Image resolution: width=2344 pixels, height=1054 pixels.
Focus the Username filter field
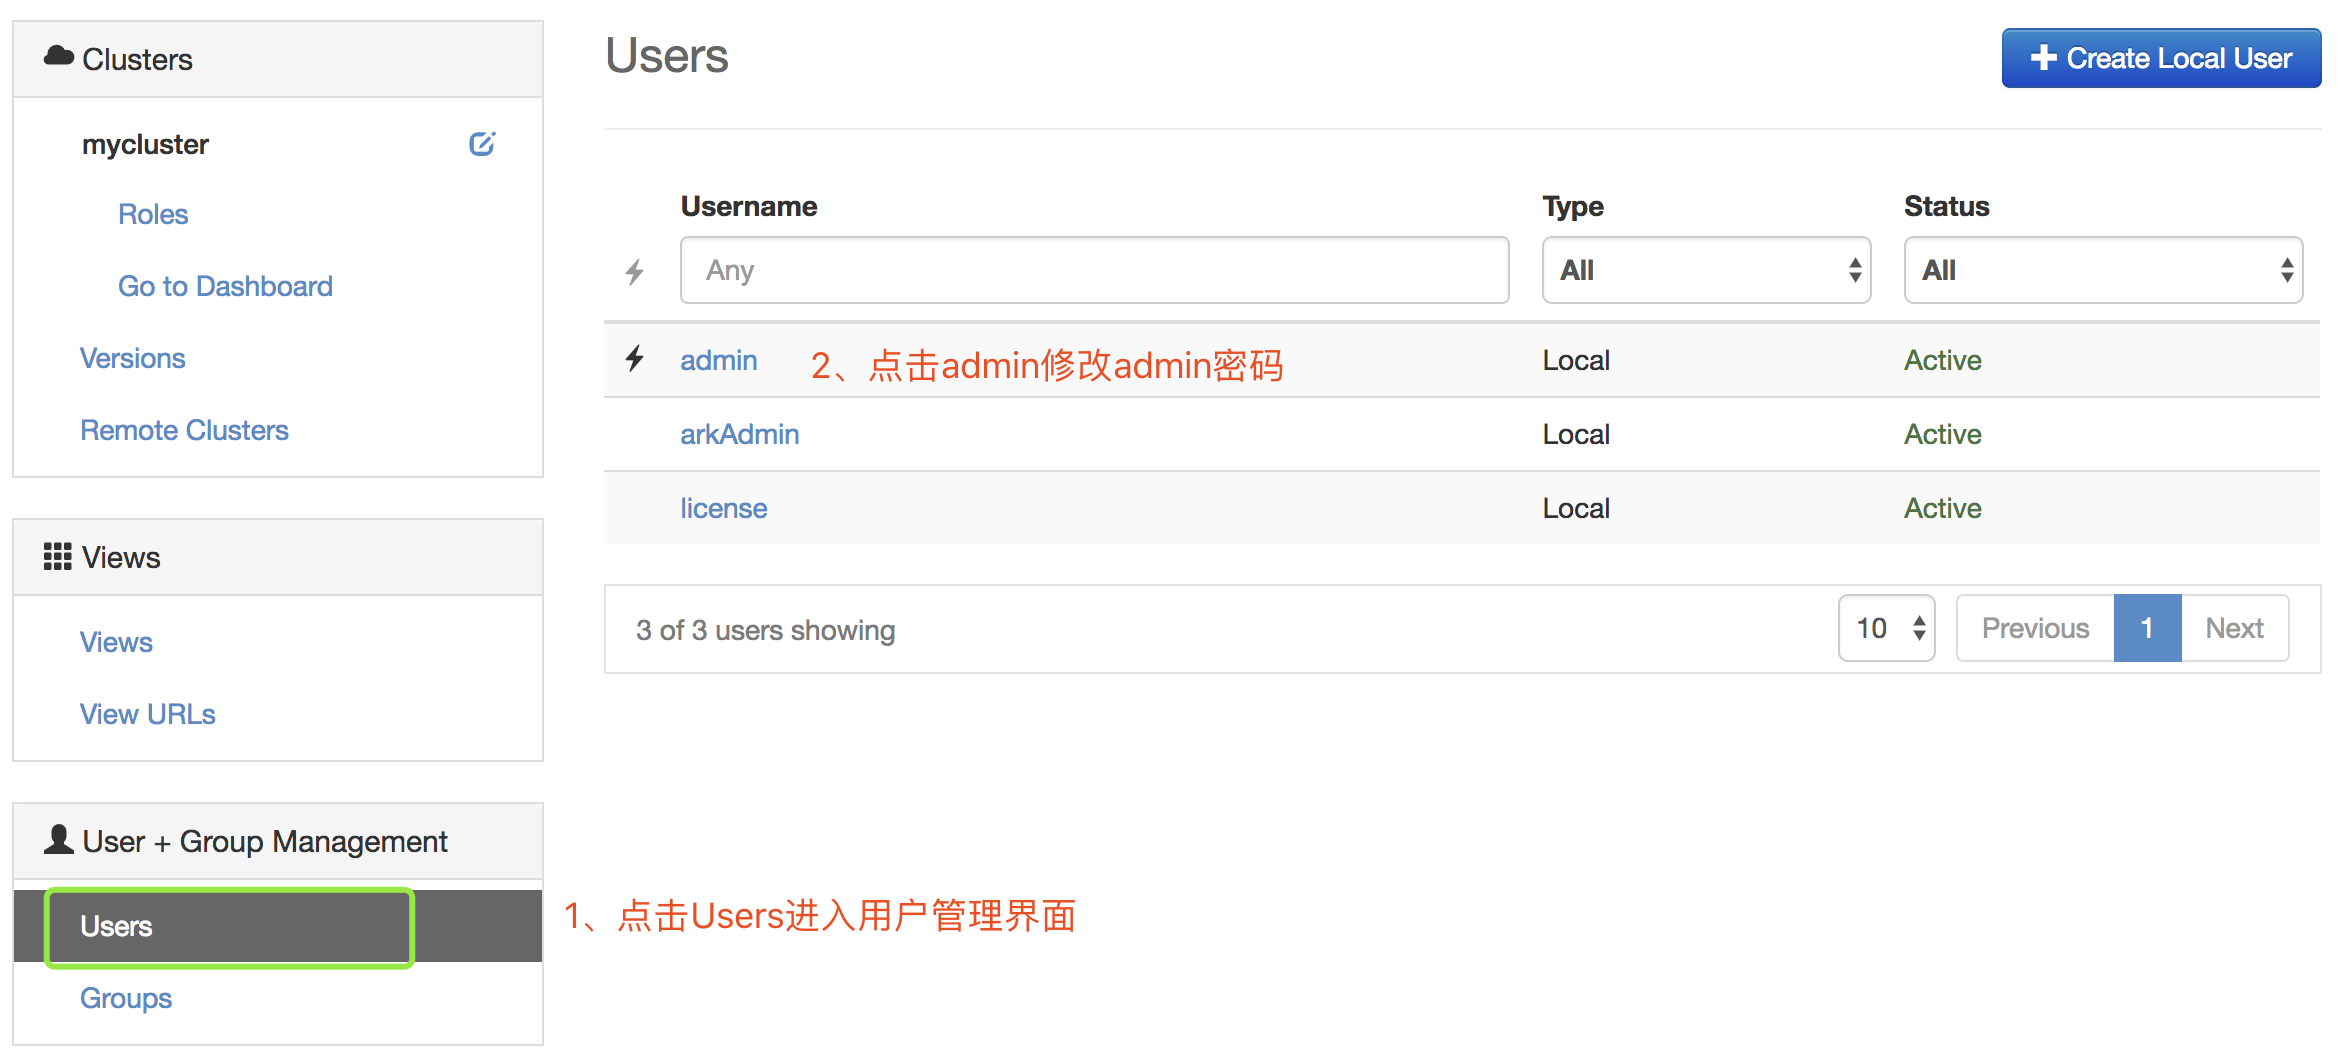tap(1094, 270)
